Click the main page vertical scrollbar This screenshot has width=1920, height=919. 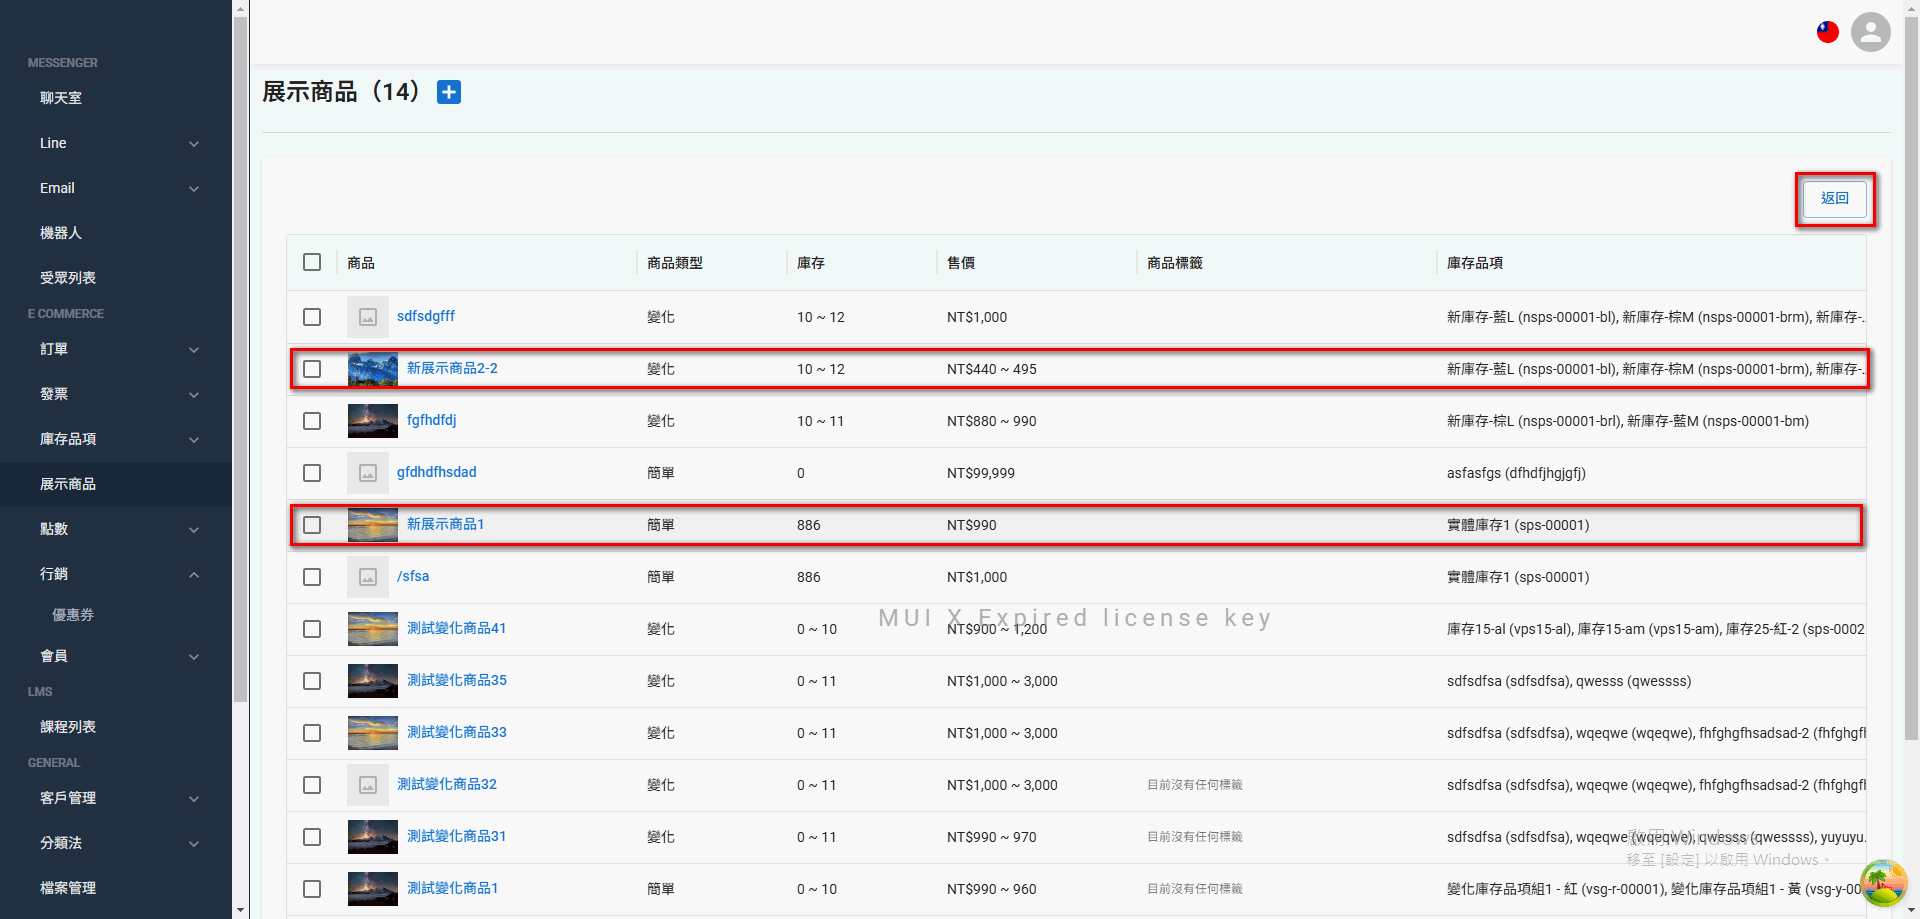click(x=1911, y=380)
